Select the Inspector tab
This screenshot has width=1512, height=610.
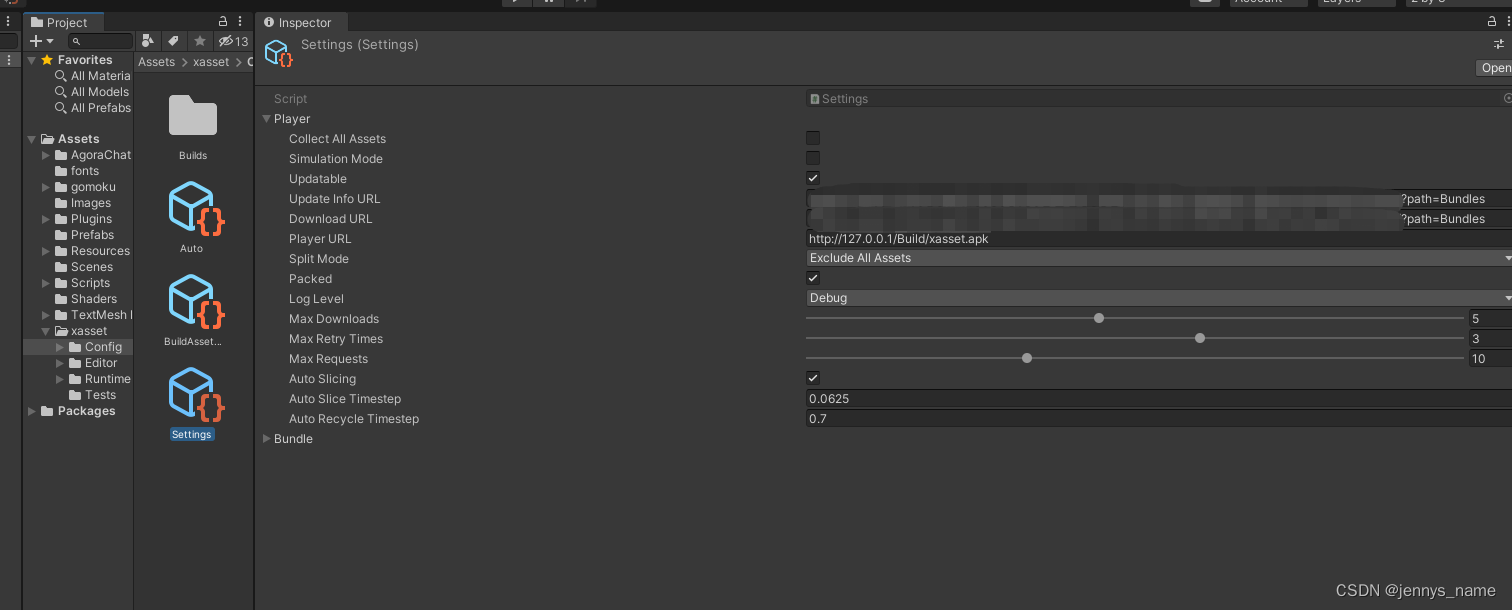300,21
